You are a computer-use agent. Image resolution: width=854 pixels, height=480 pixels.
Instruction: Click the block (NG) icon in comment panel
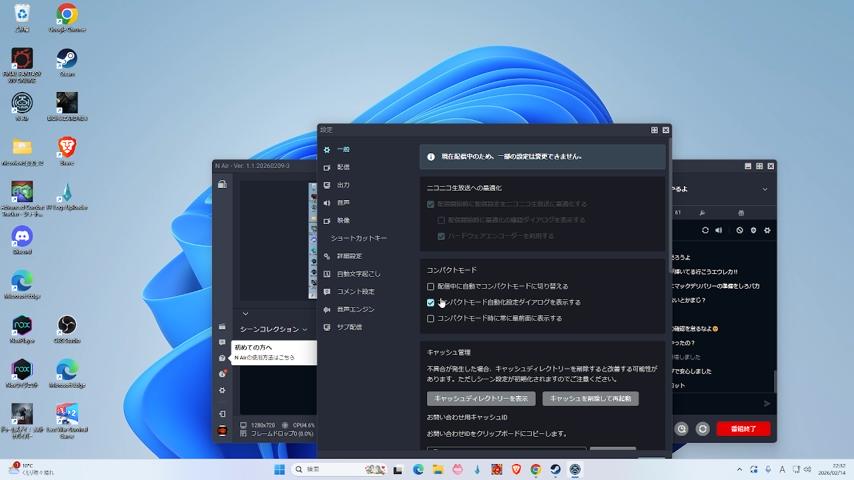(740, 230)
